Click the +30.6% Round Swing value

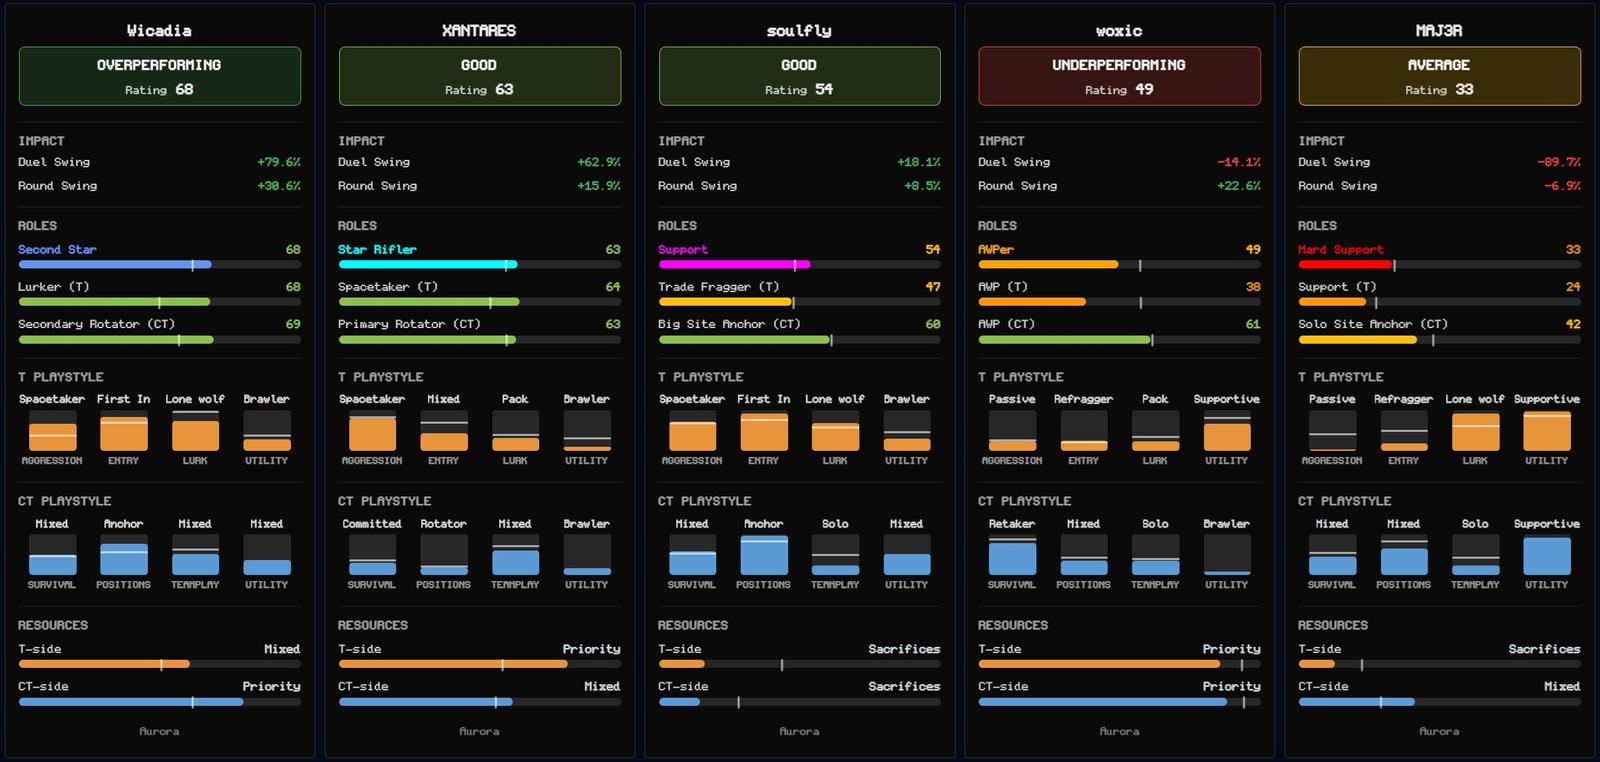[x=279, y=186]
